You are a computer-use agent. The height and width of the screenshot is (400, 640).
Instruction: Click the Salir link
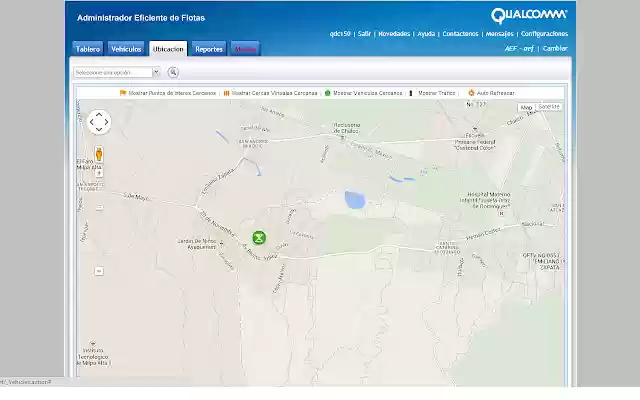364,34
